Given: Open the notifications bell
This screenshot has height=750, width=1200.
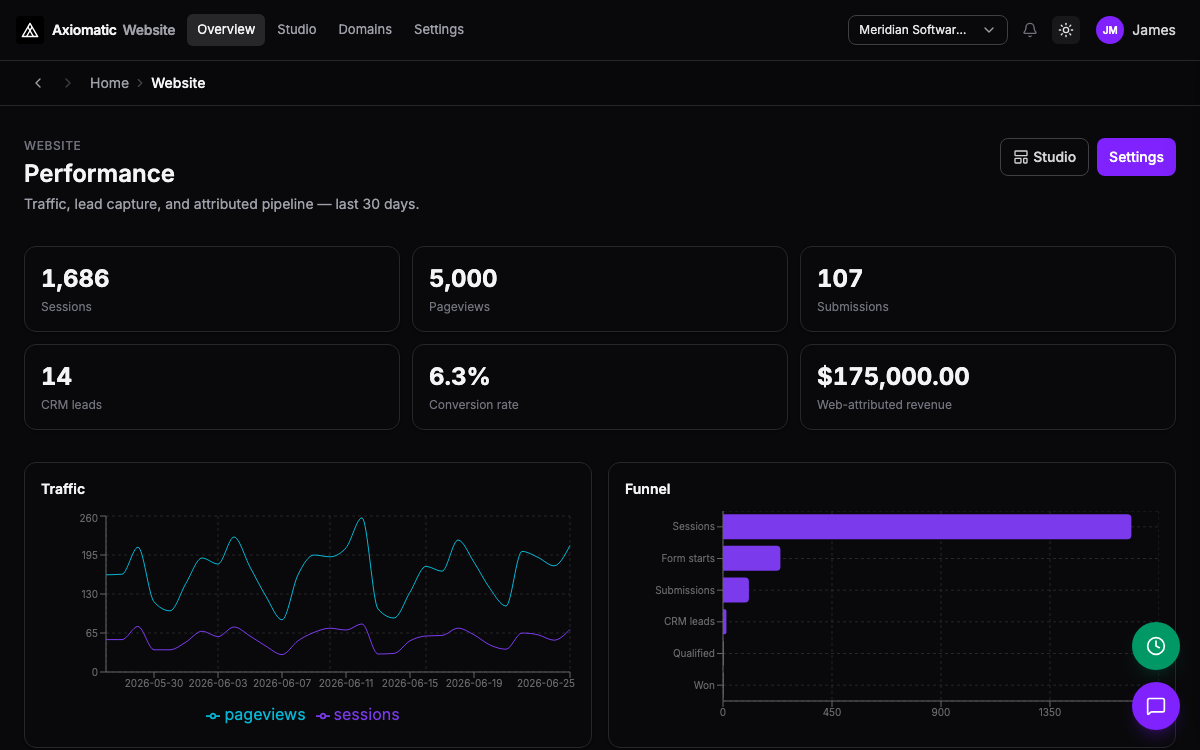Looking at the screenshot, I should click(x=1030, y=30).
